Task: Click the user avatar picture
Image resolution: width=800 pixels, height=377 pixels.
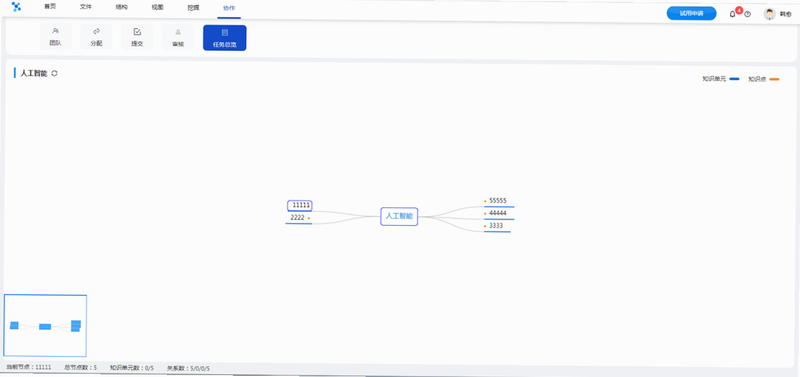Action: (x=769, y=14)
